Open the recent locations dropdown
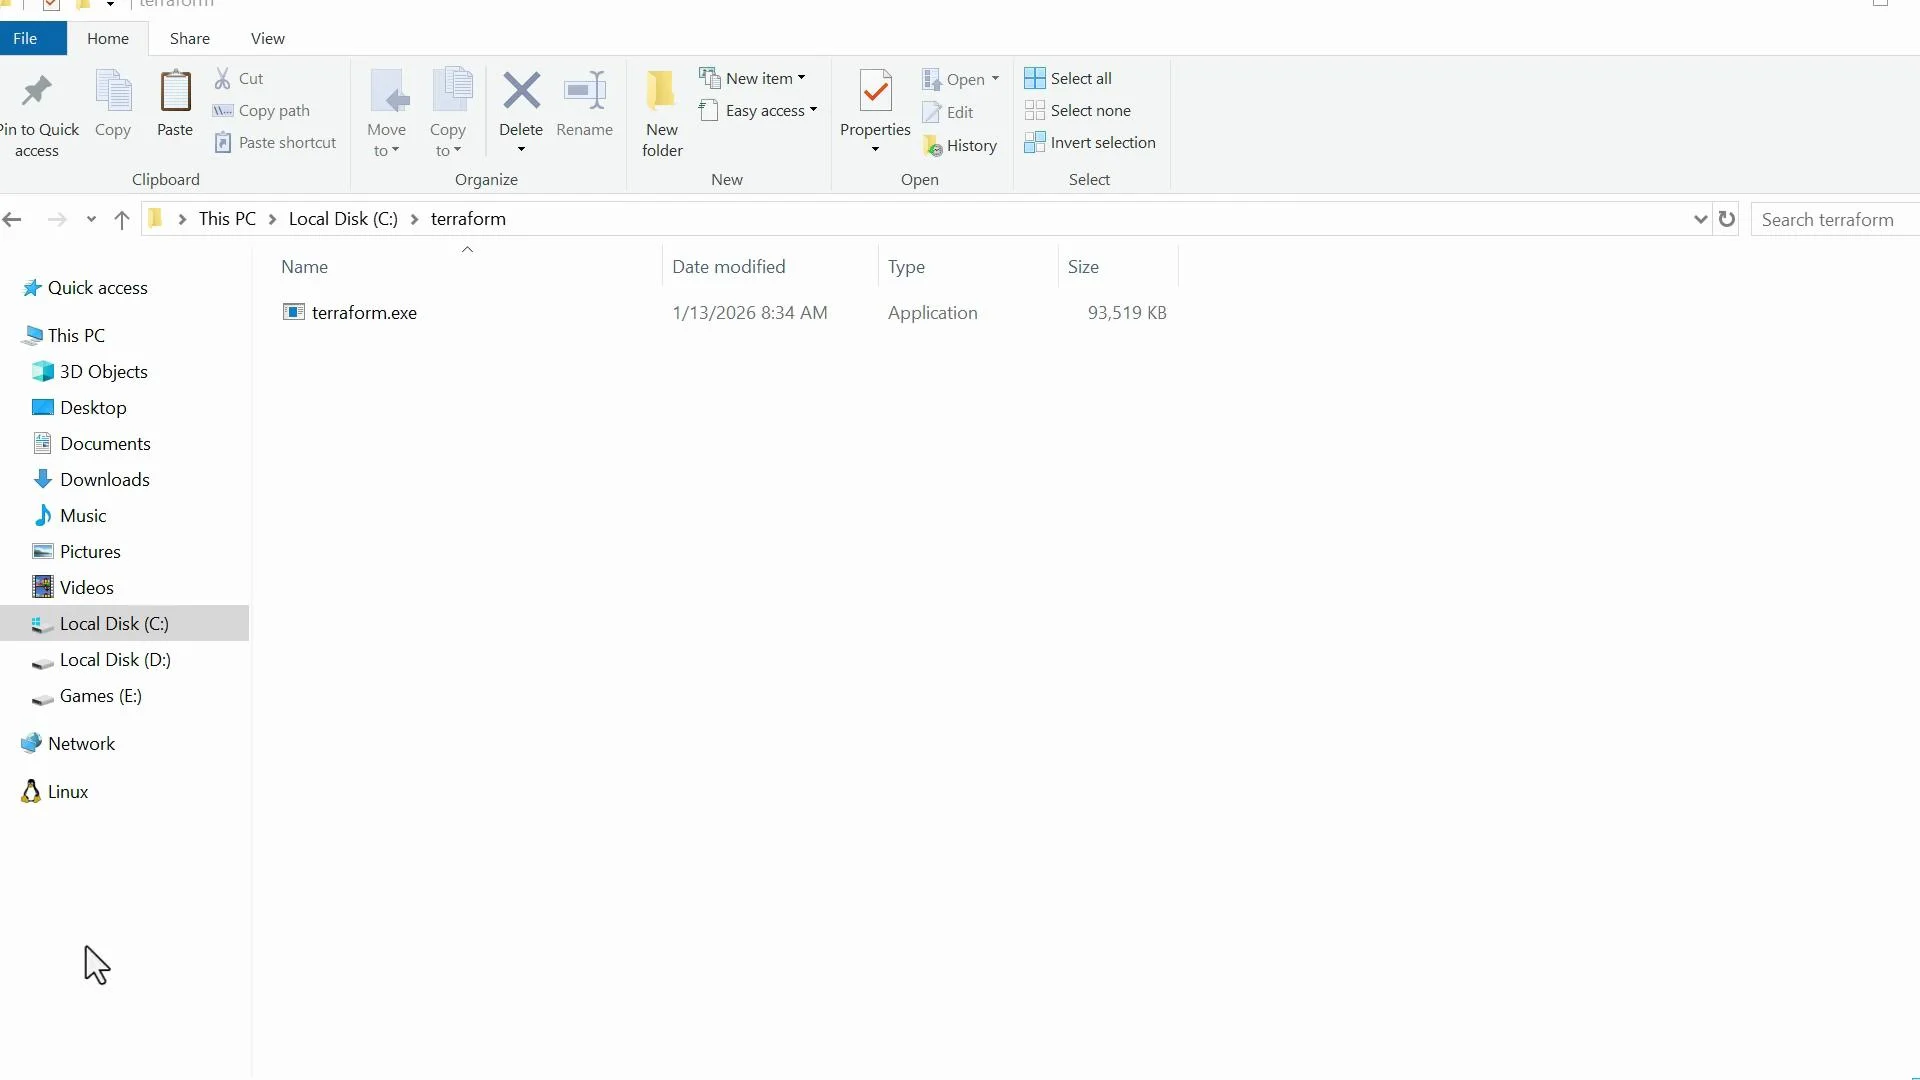Screen dimensions: 1920x1080 click(91, 219)
